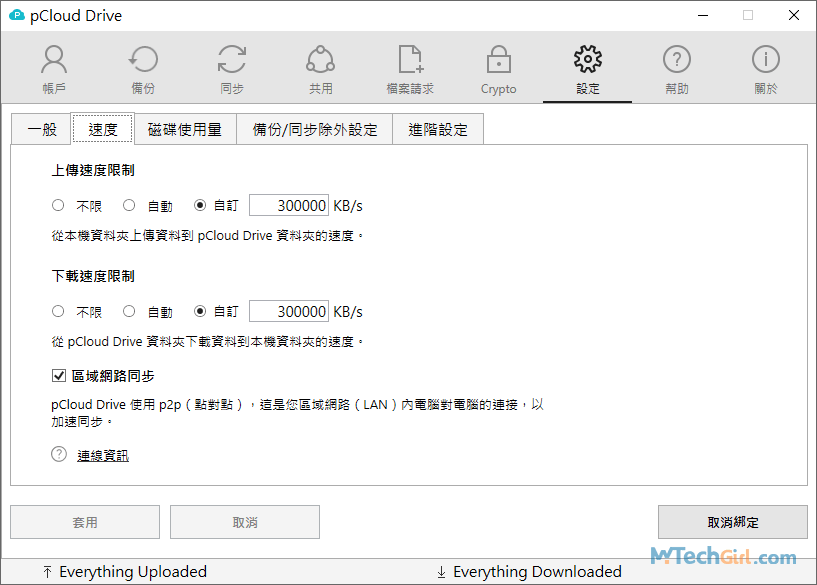Click the 取消綁定 button

pyautogui.click(x=732, y=522)
